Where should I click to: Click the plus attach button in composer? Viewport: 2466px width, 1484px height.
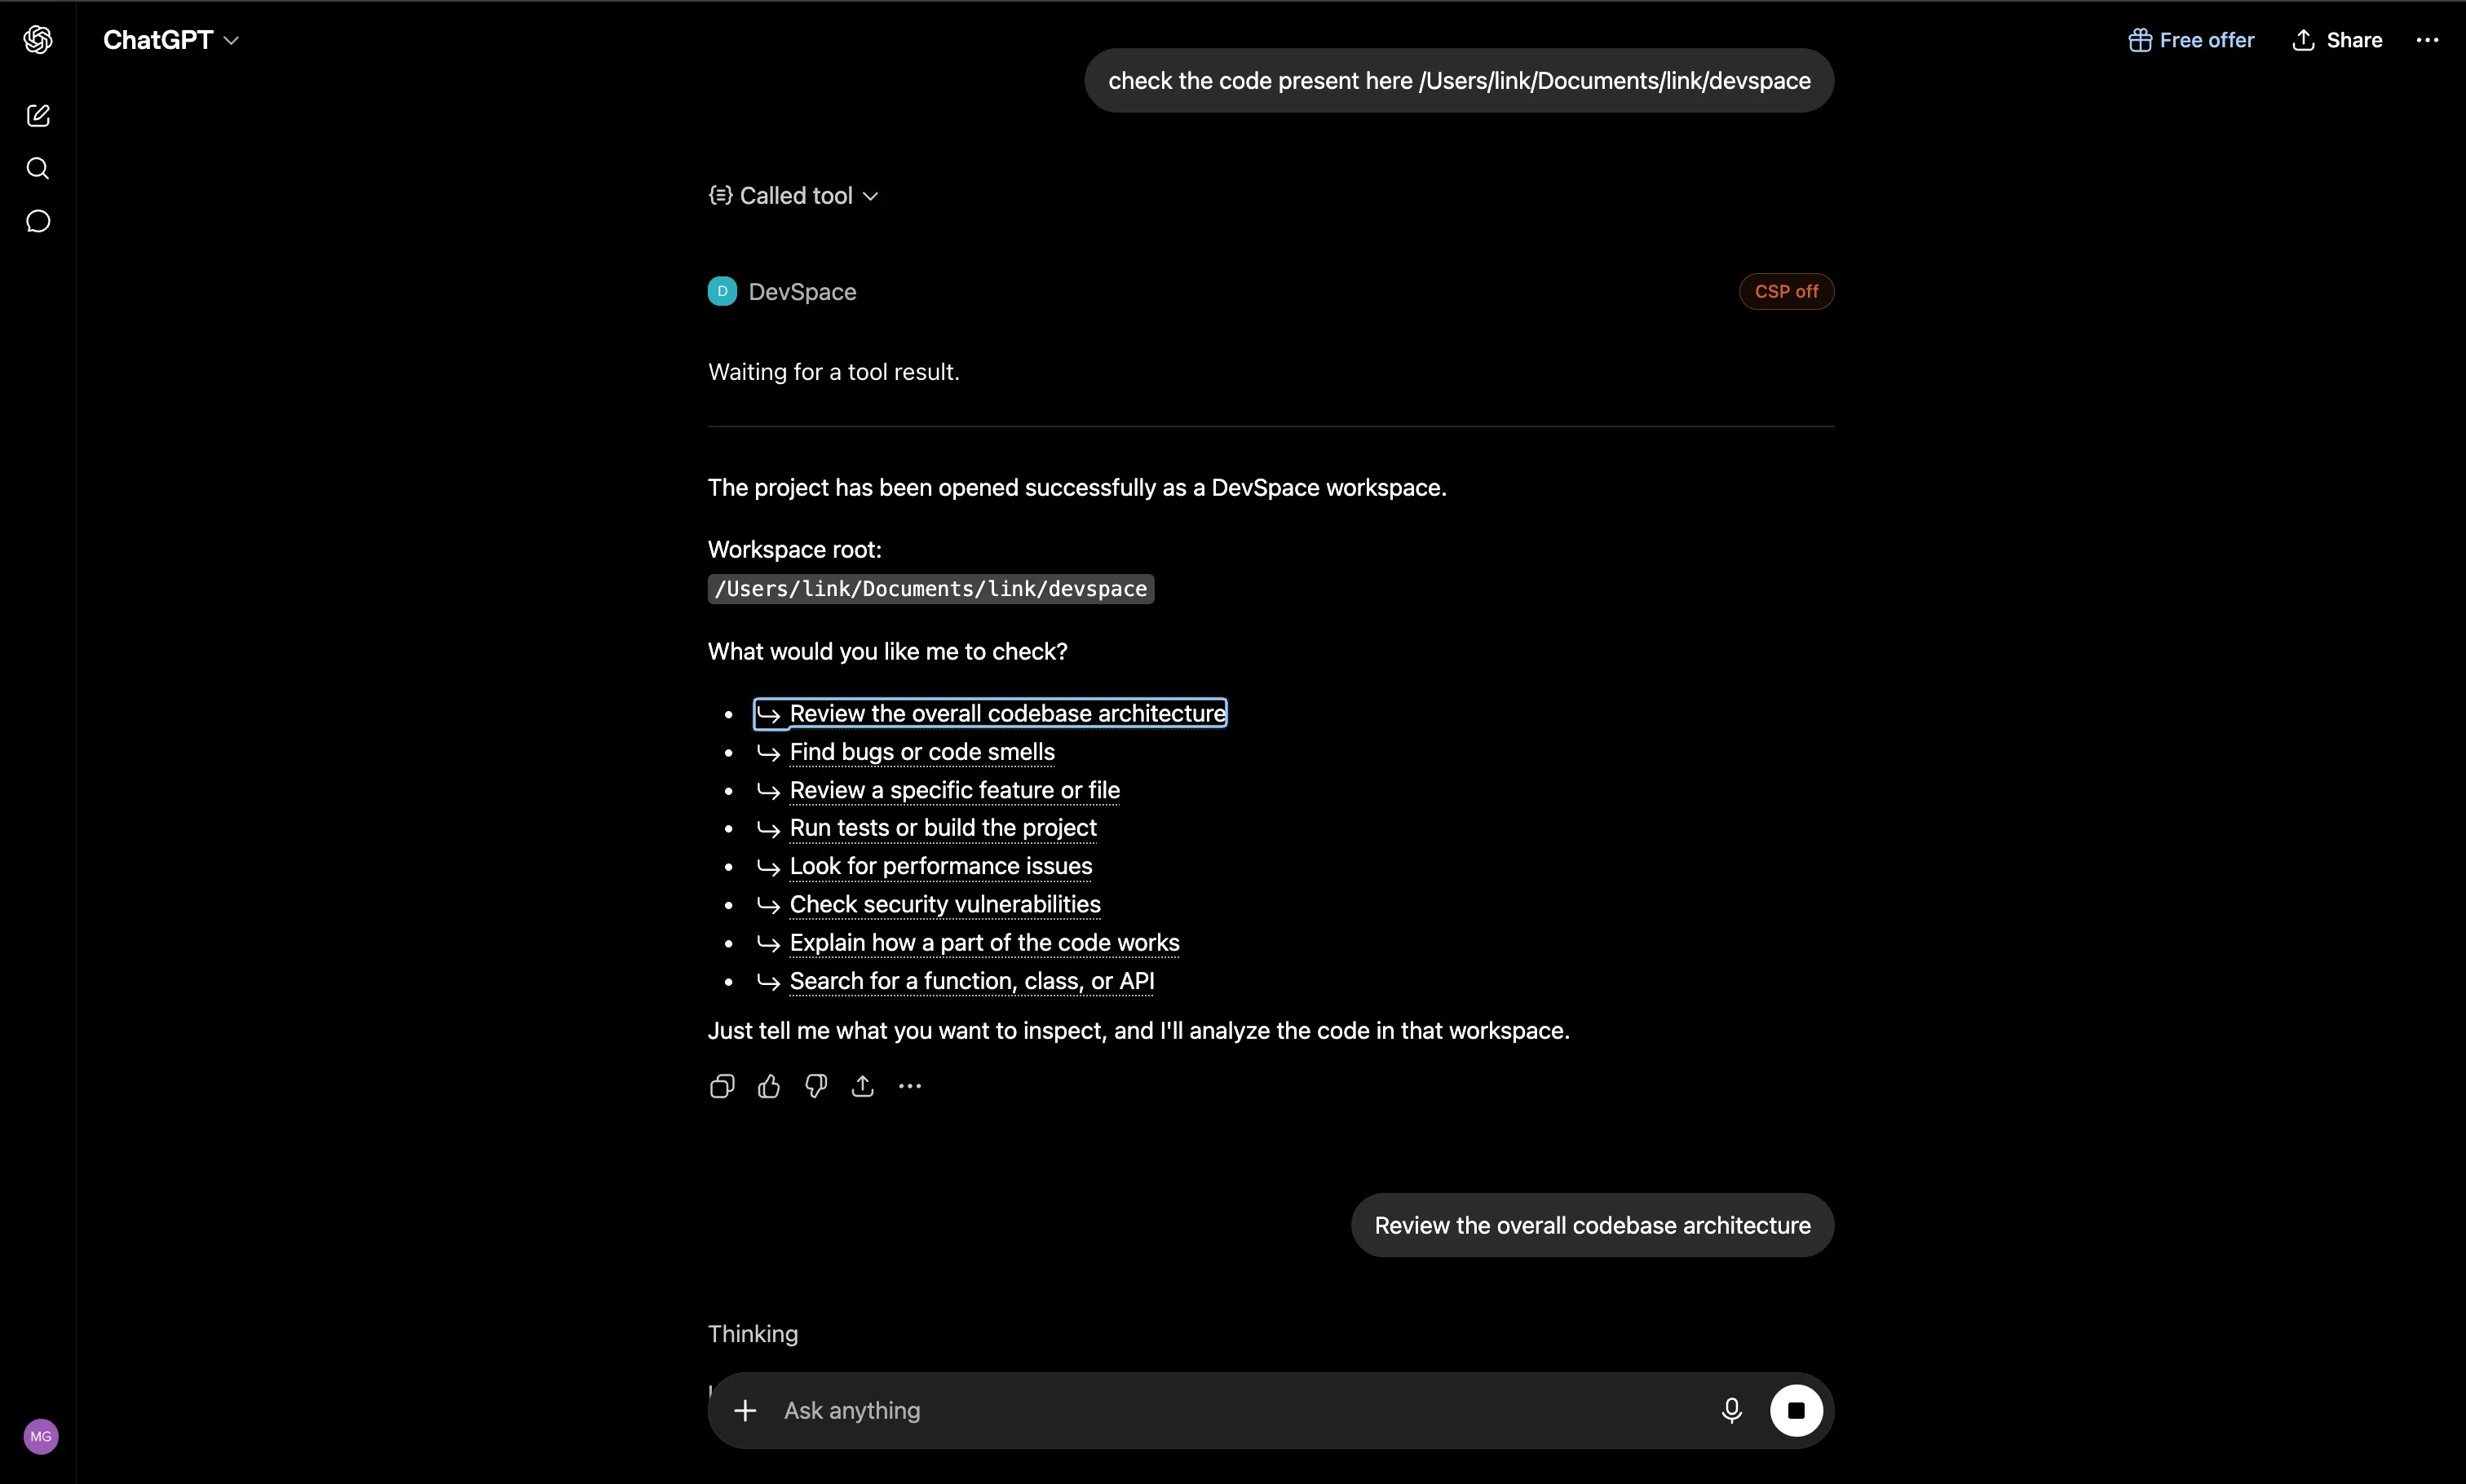[x=745, y=1411]
